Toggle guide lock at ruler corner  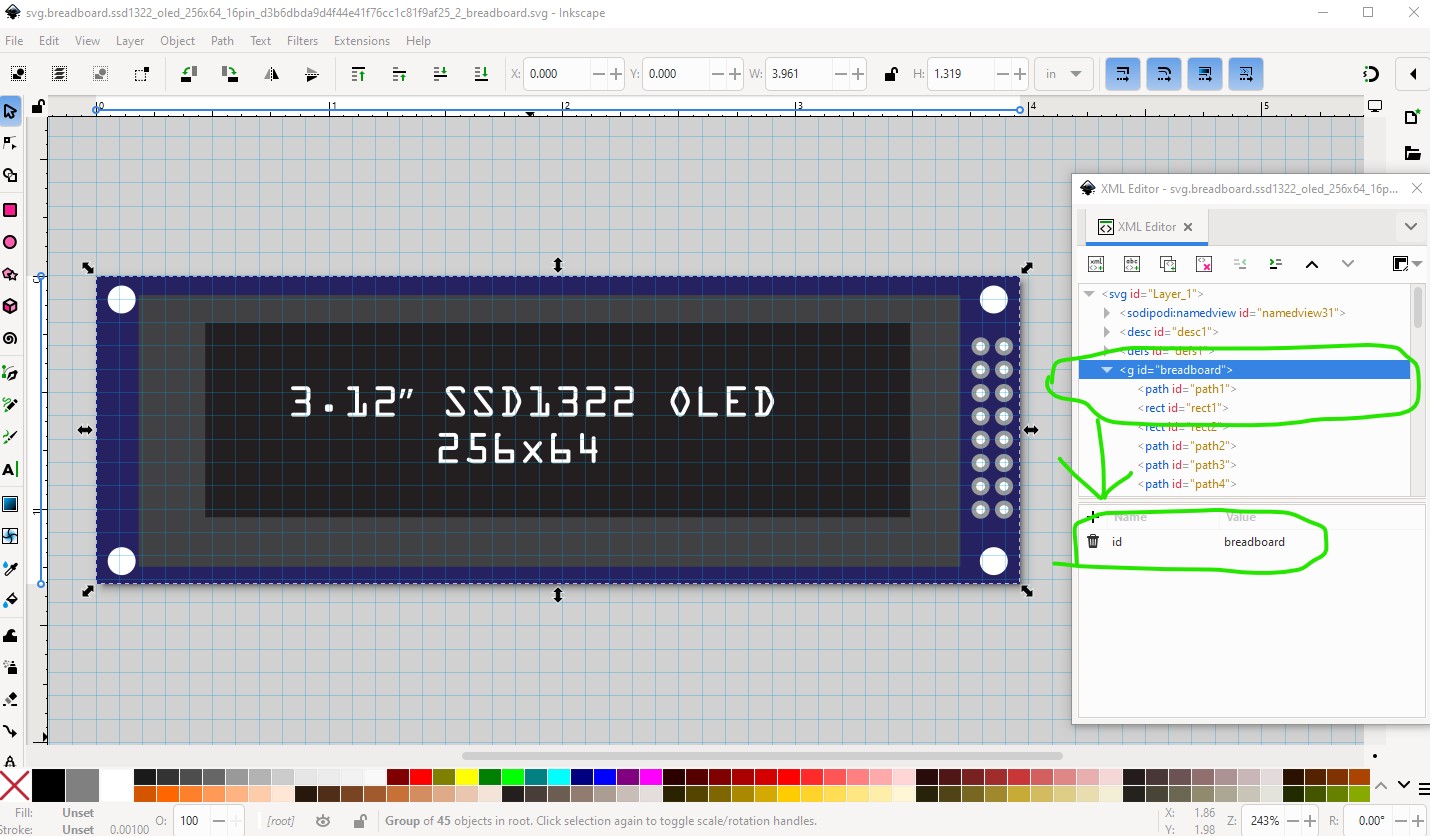[37, 106]
